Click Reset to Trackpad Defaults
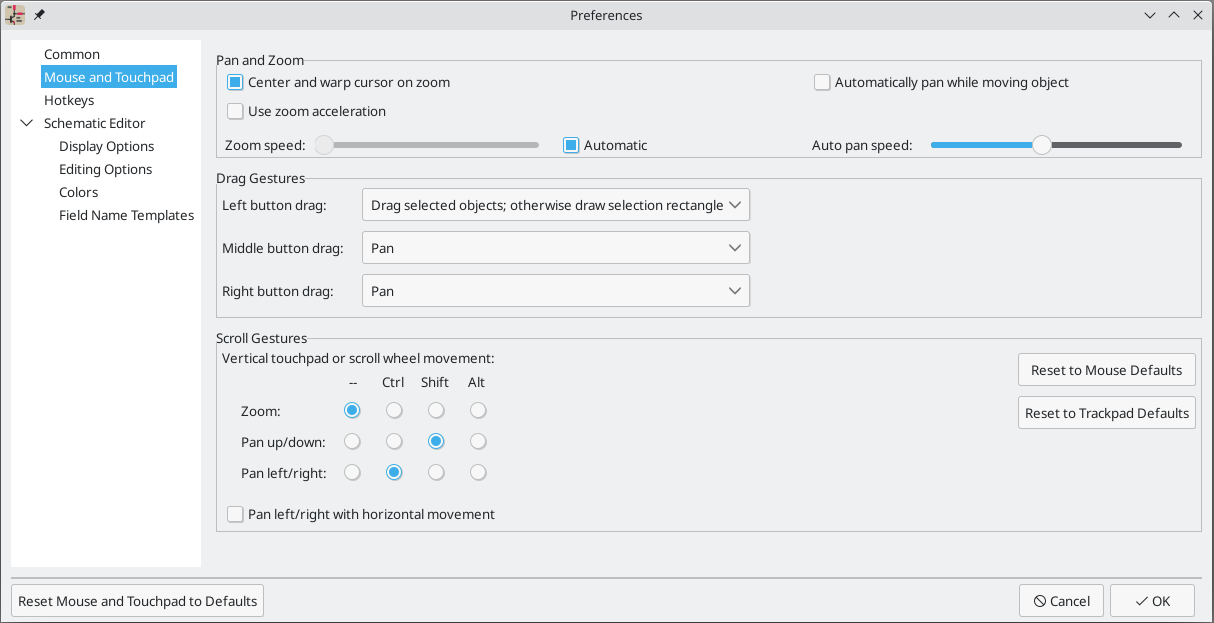The image size is (1214, 623). tap(1106, 412)
